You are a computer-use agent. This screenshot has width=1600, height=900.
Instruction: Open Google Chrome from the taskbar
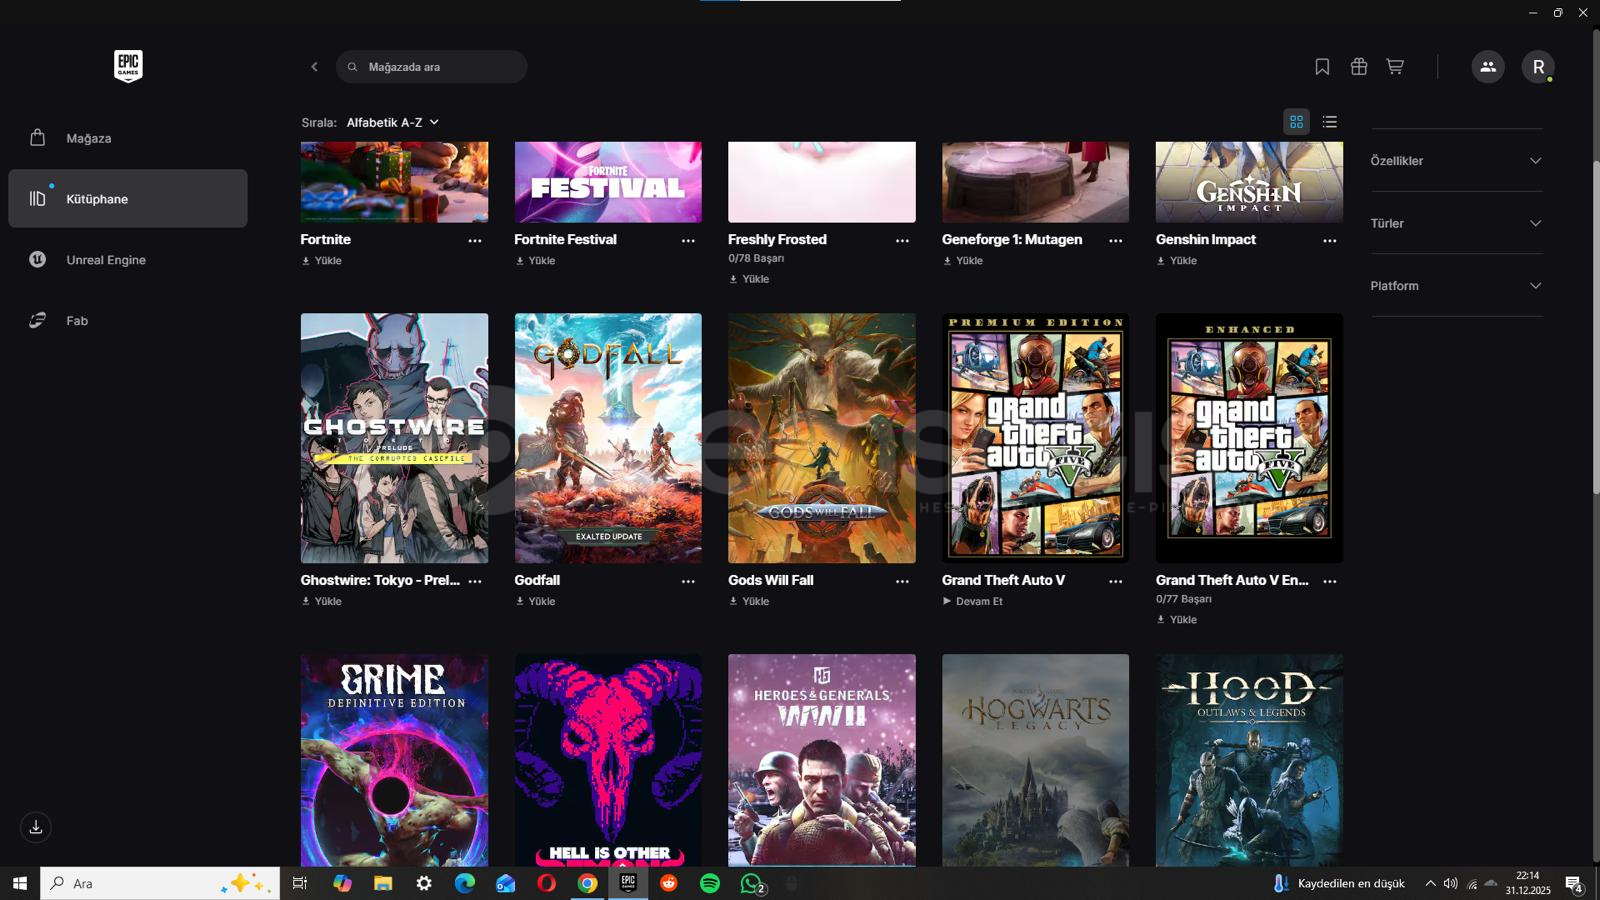point(587,883)
